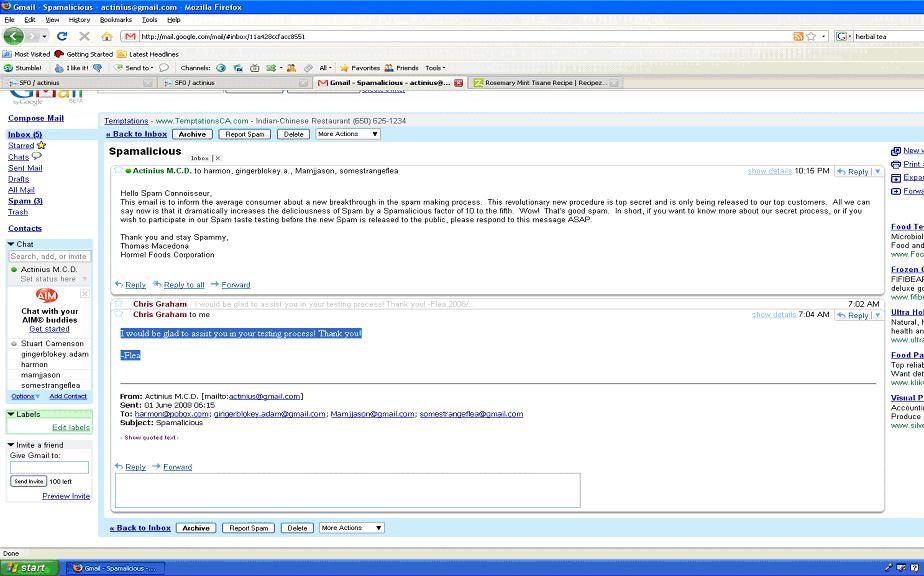This screenshot has height=576, width=924.
Task: Click Compose Mail
Action: (36, 119)
